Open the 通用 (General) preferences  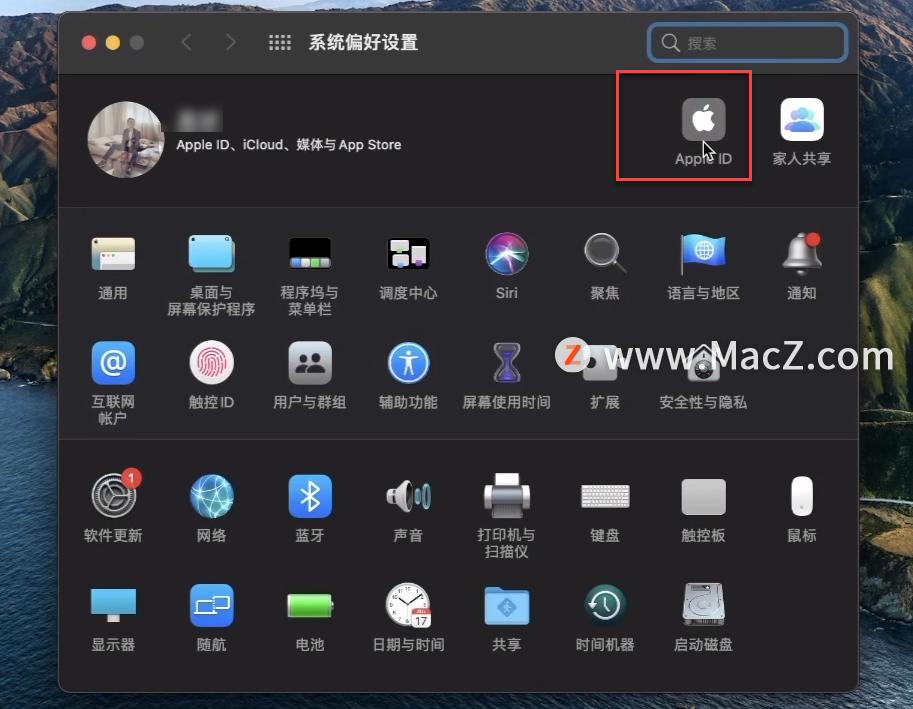pyautogui.click(x=112, y=253)
